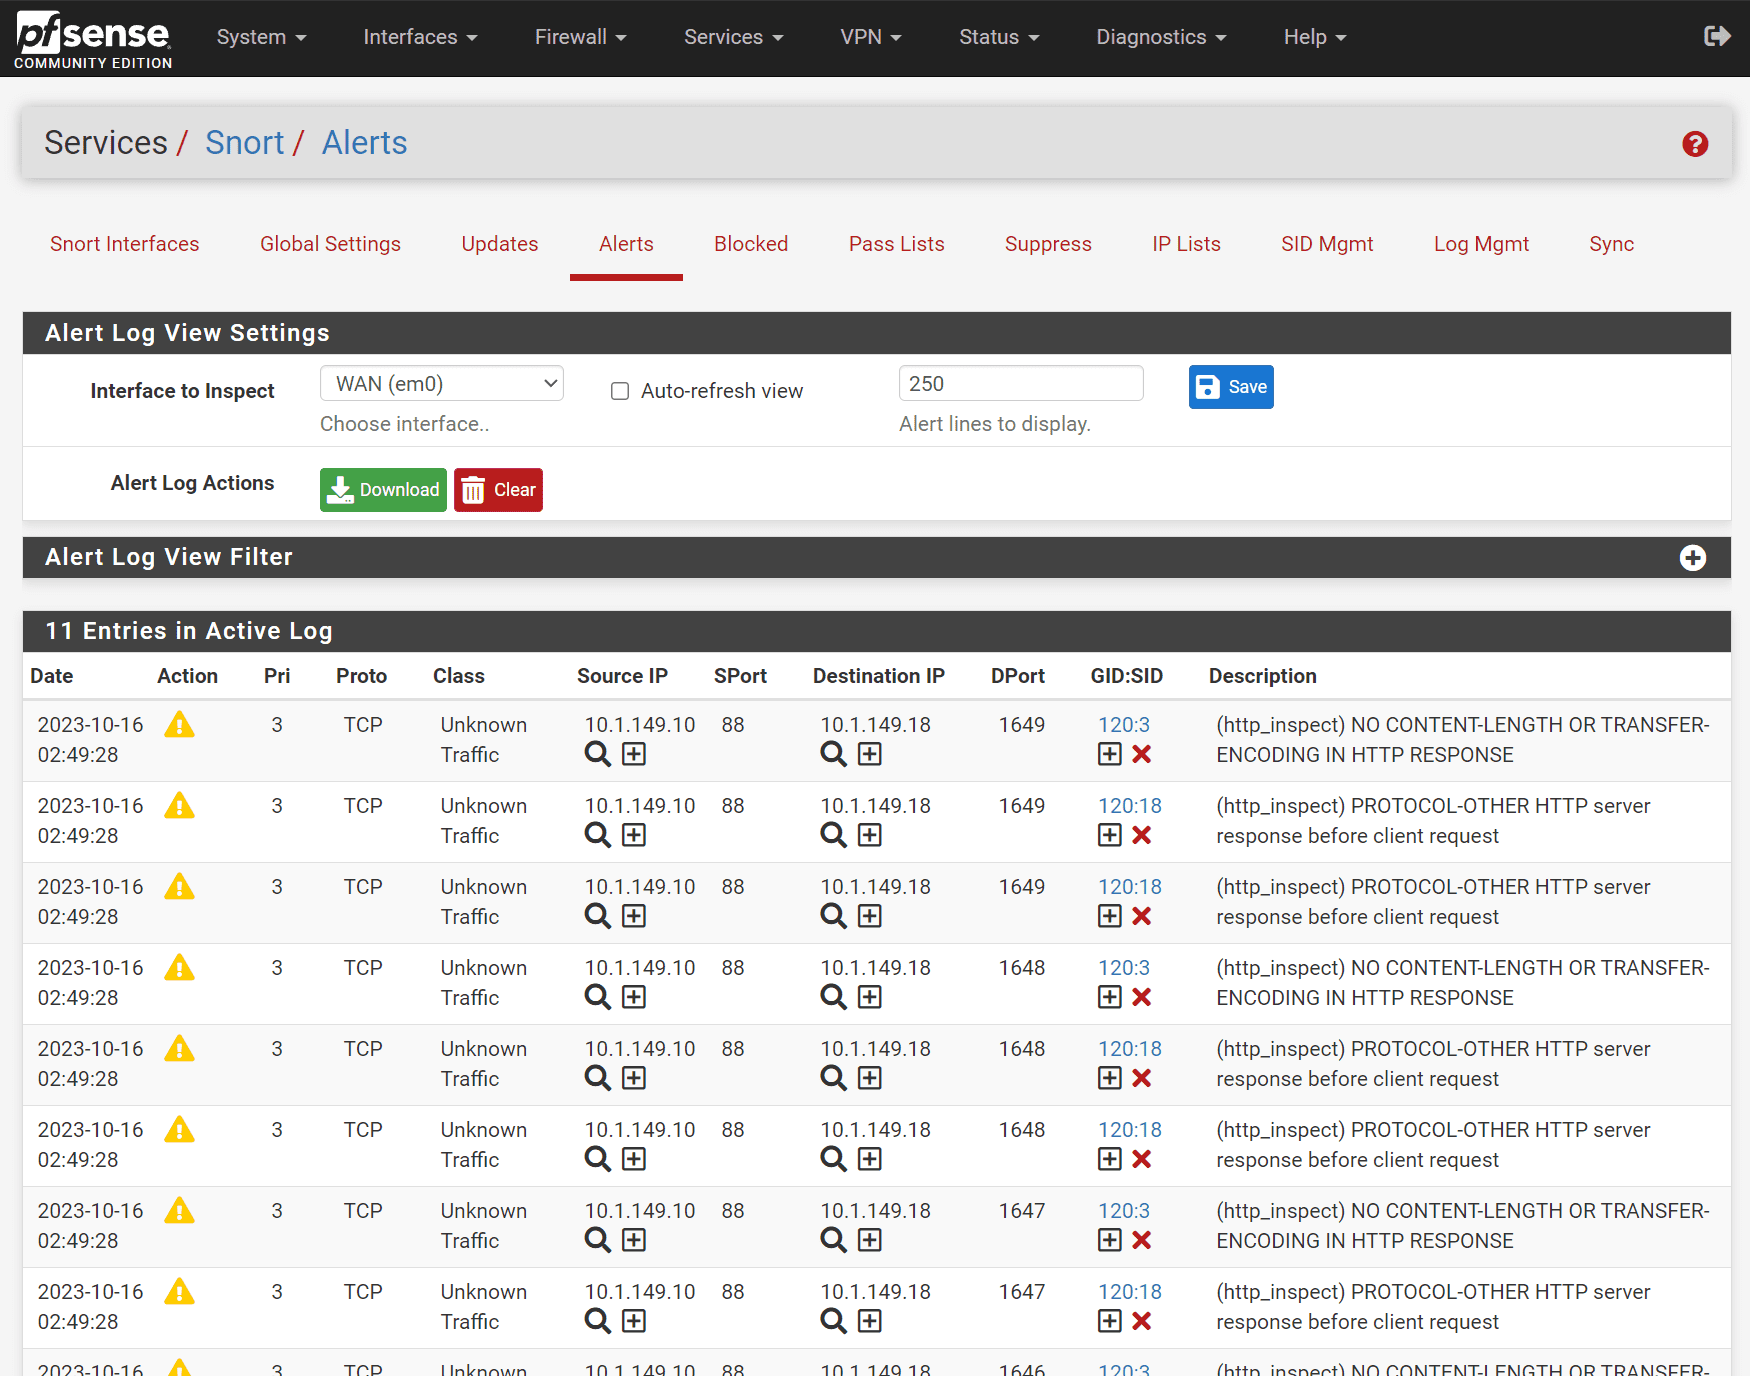Click magnifier under second row Destination IP
The height and width of the screenshot is (1376, 1750).
point(833,835)
